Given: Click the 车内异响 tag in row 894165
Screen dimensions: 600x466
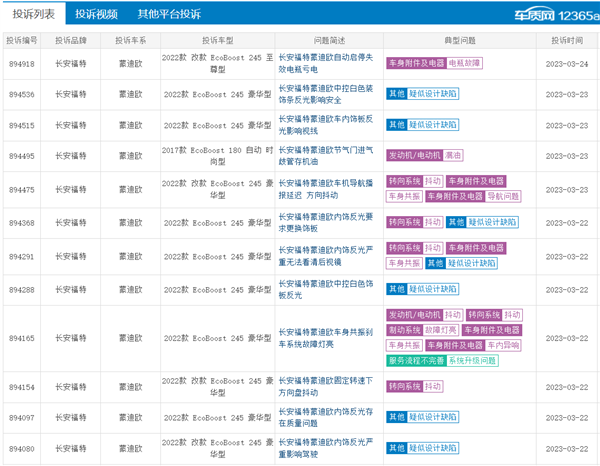Looking at the screenshot, I should pyautogui.click(x=503, y=345).
